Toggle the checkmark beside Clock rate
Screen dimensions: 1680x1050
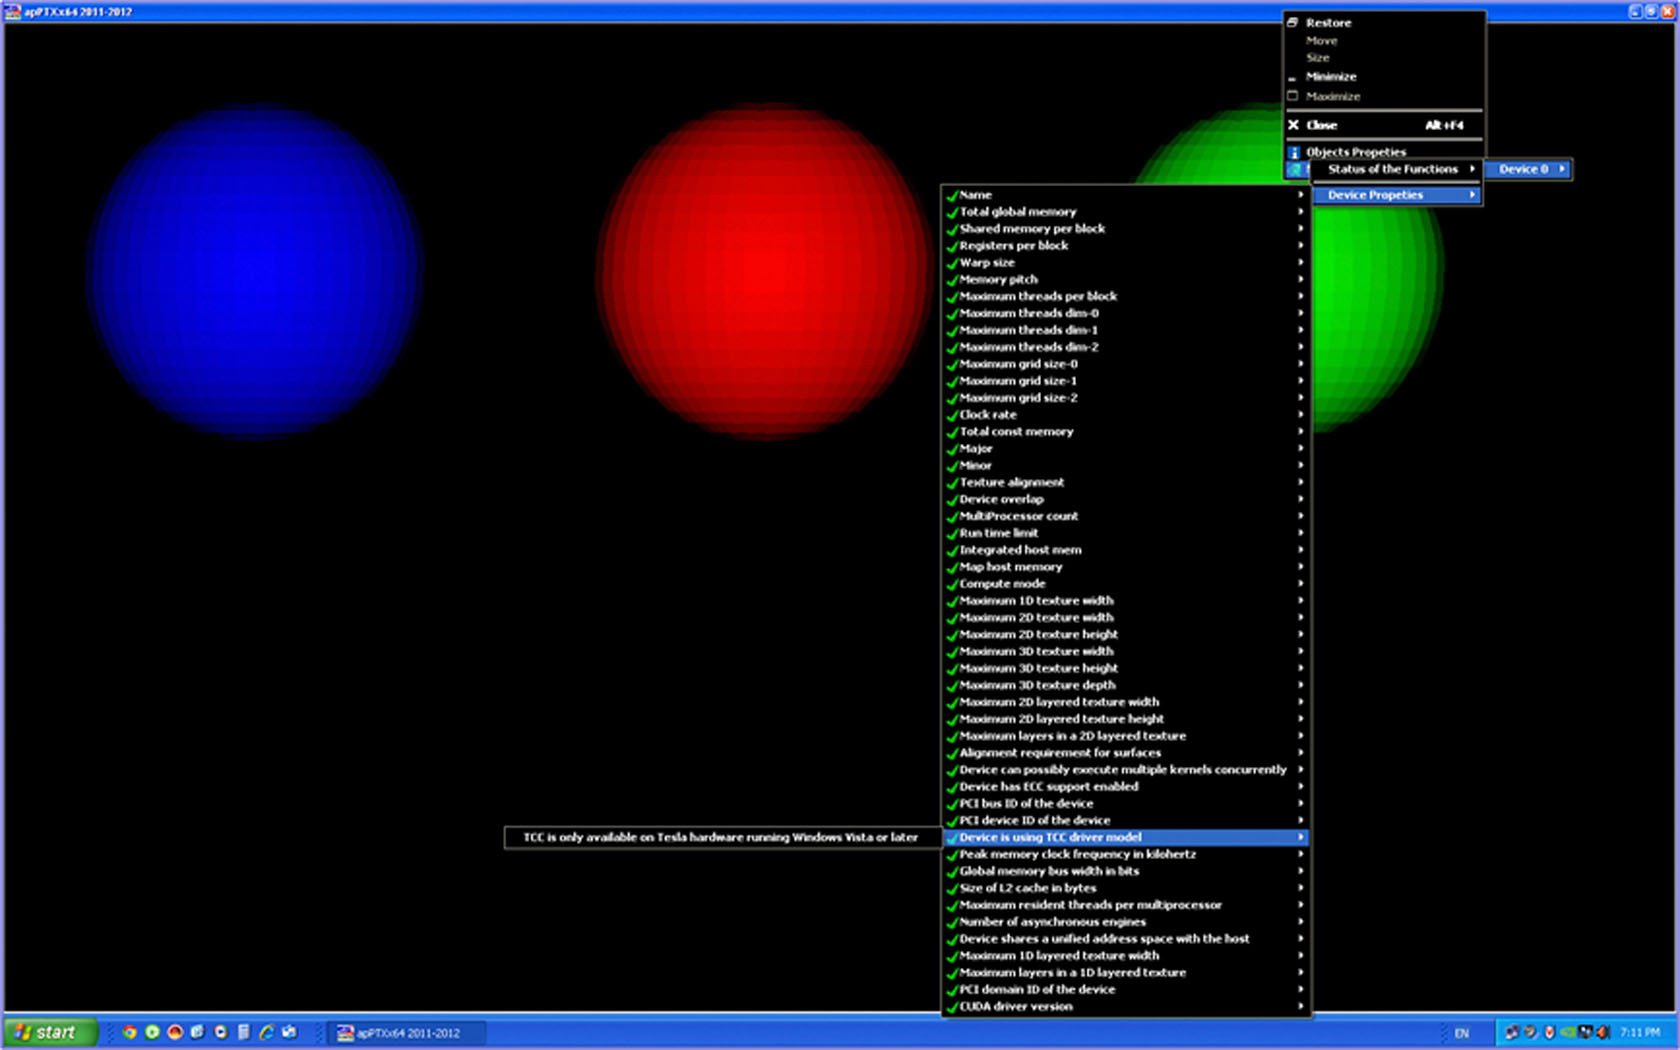click(952, 415)
